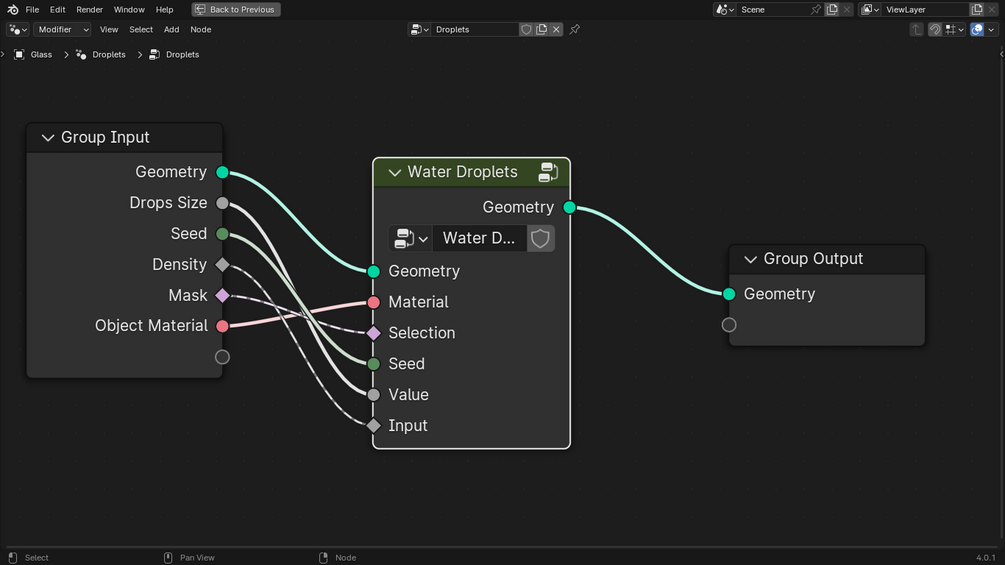Open the editor type dropdown
The width and height of the screenshot is (1005, 565).
[17, 29]
